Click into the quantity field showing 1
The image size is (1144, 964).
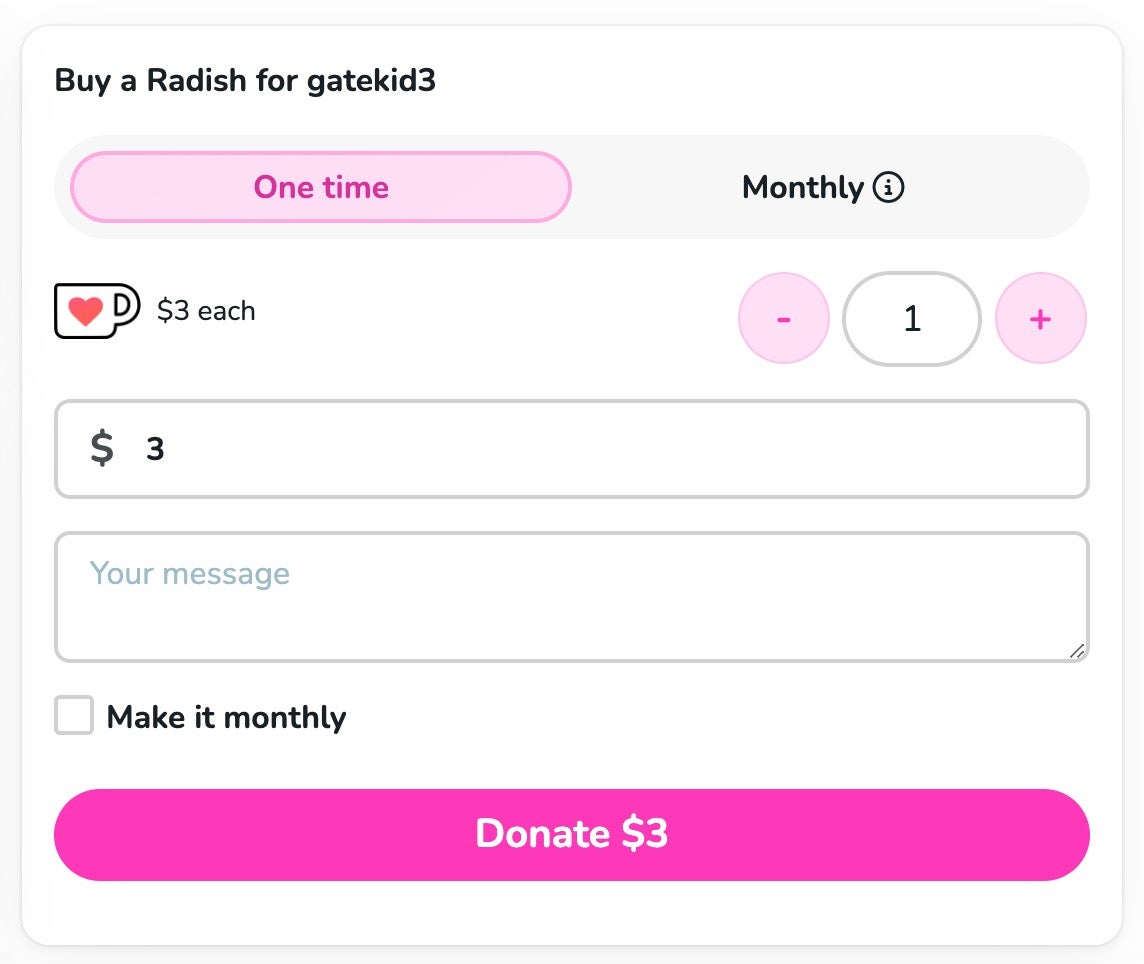click(911, 319)
